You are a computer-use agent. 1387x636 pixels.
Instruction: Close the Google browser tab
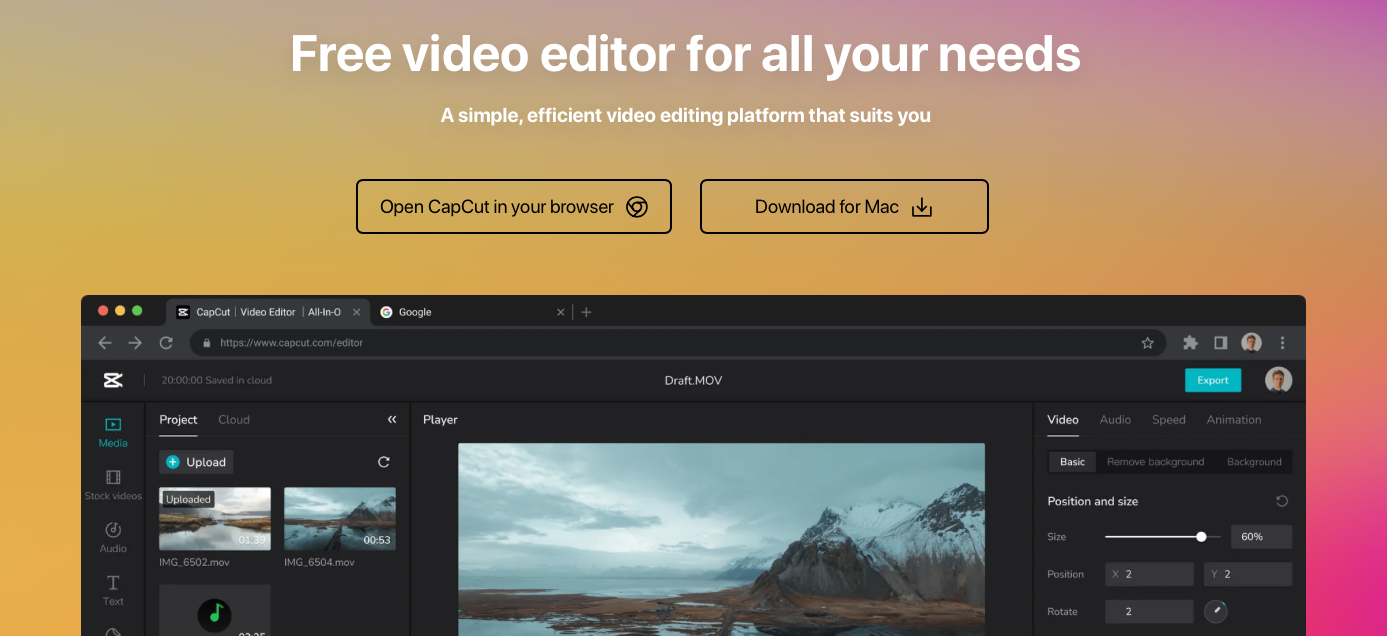561,312
